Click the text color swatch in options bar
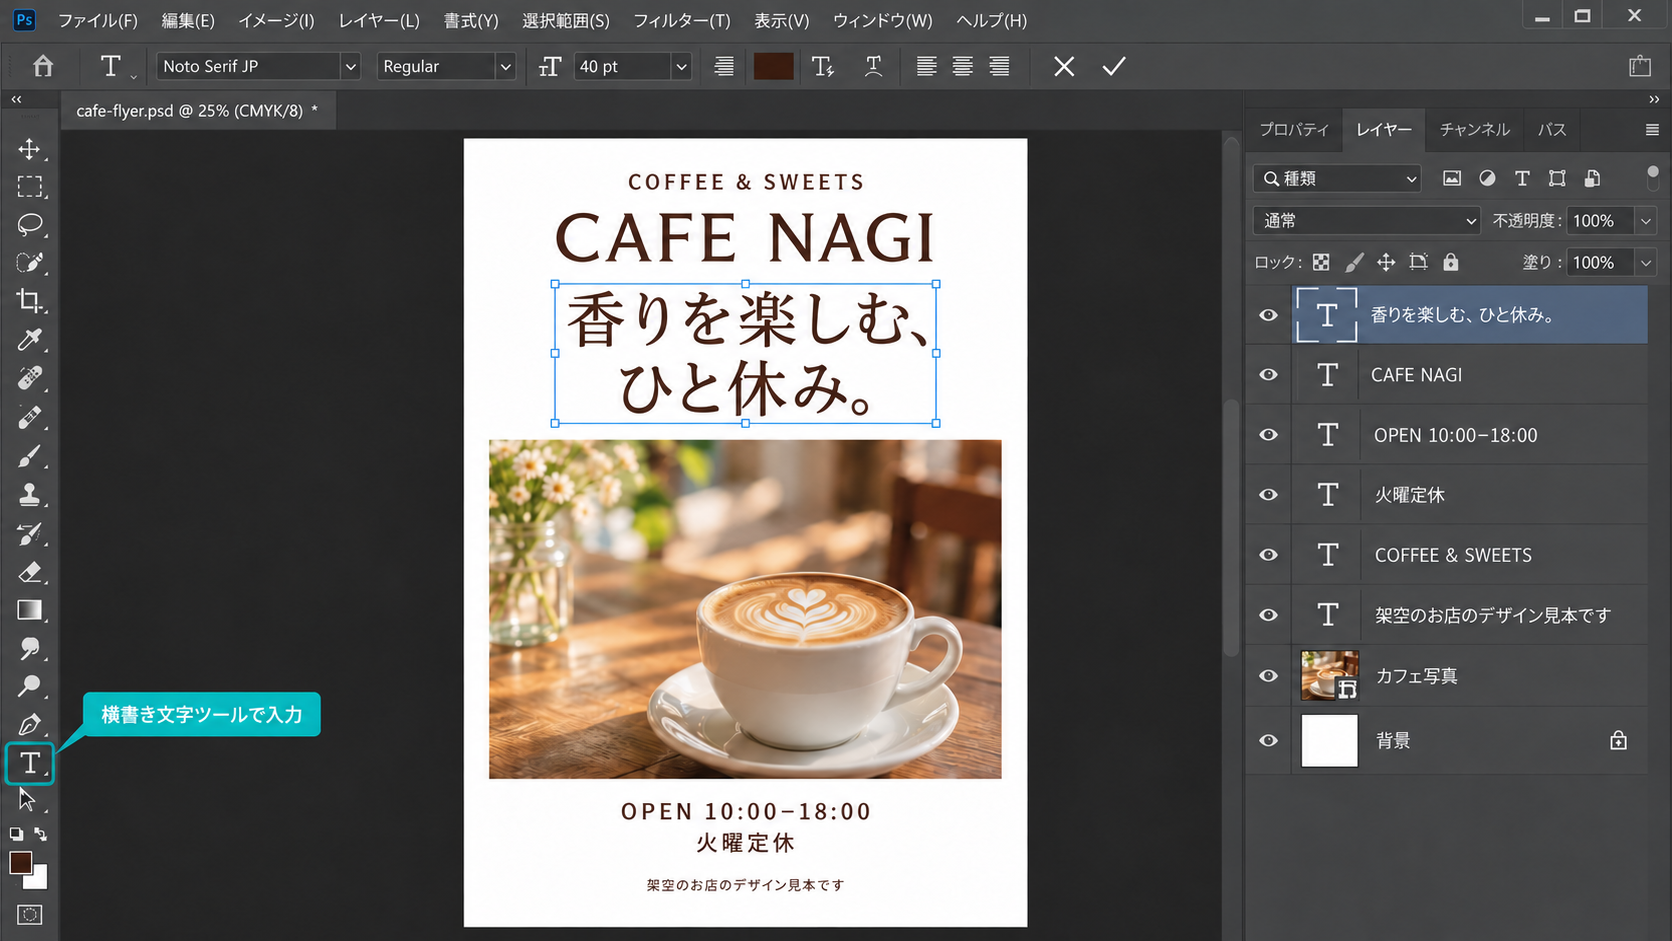Image resolution: width=1672 pixels, height=941 pixels. click(x=773, y=66)
